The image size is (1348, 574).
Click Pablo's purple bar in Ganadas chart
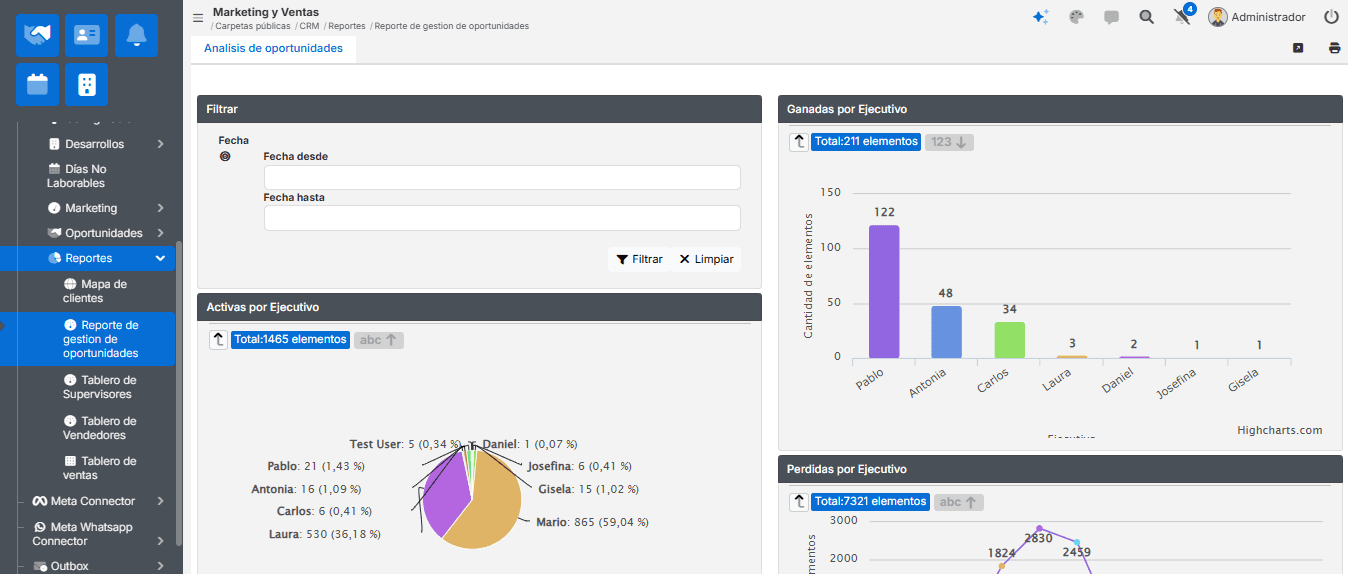(884, 292)
